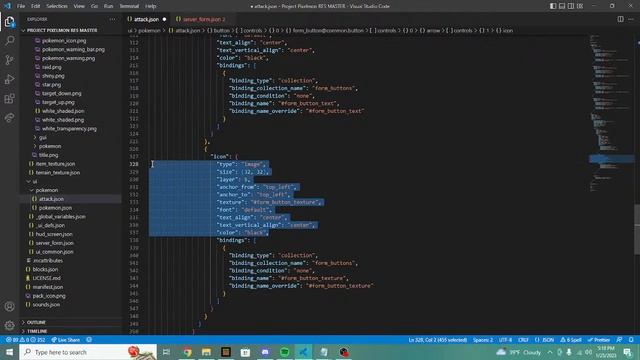This screenshot has height=360, width=640.
Task: Open shiny.png texture file
Action: tap(53, 76)
